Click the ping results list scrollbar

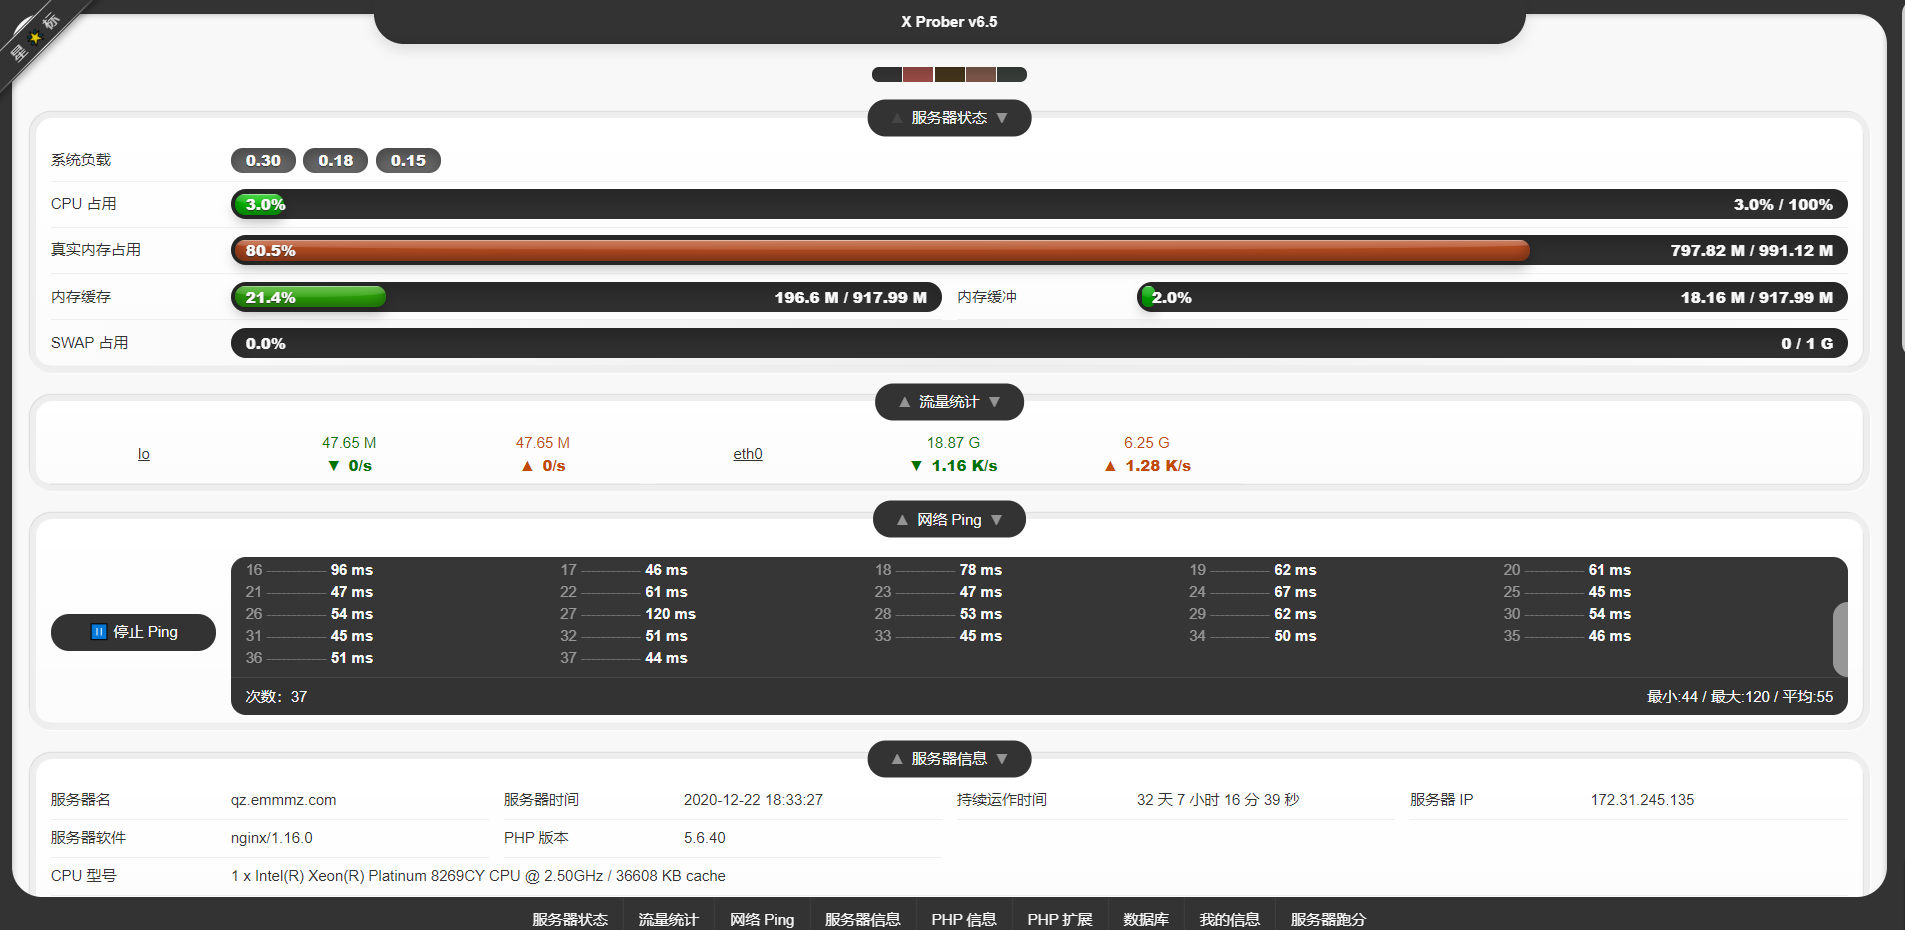coord(1839,640)
